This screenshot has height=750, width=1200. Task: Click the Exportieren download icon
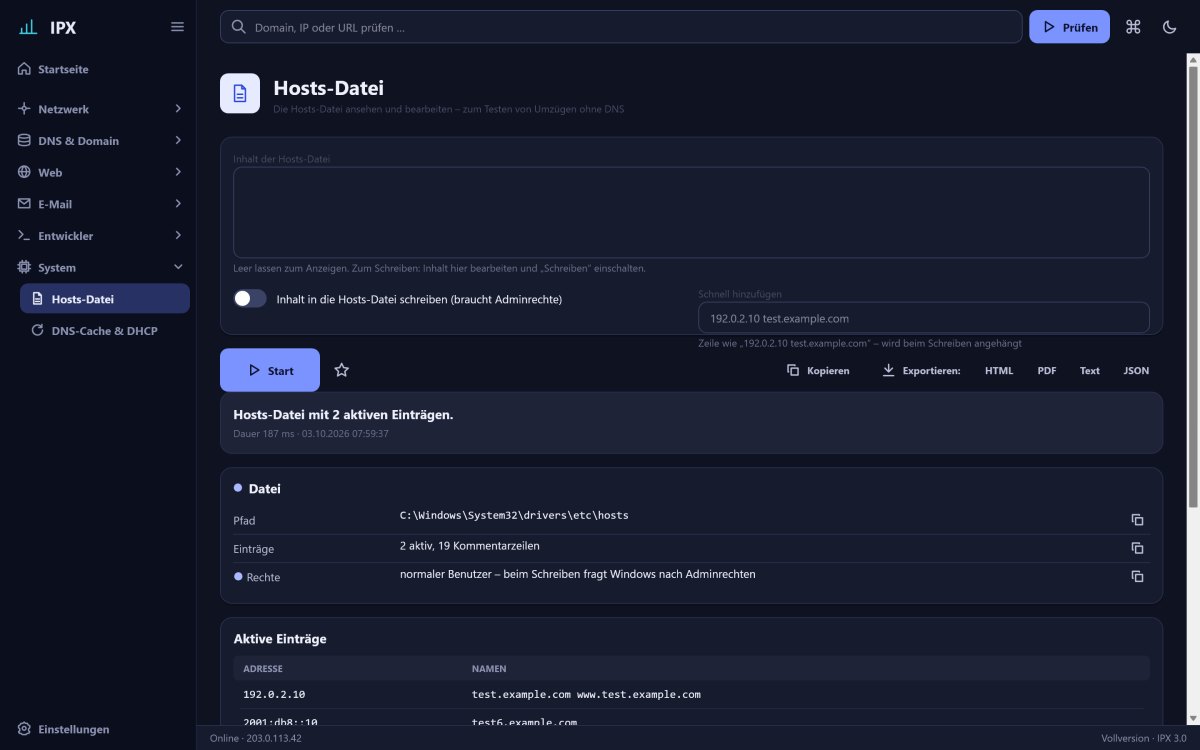pyautogui.click(x=888, y=370)
